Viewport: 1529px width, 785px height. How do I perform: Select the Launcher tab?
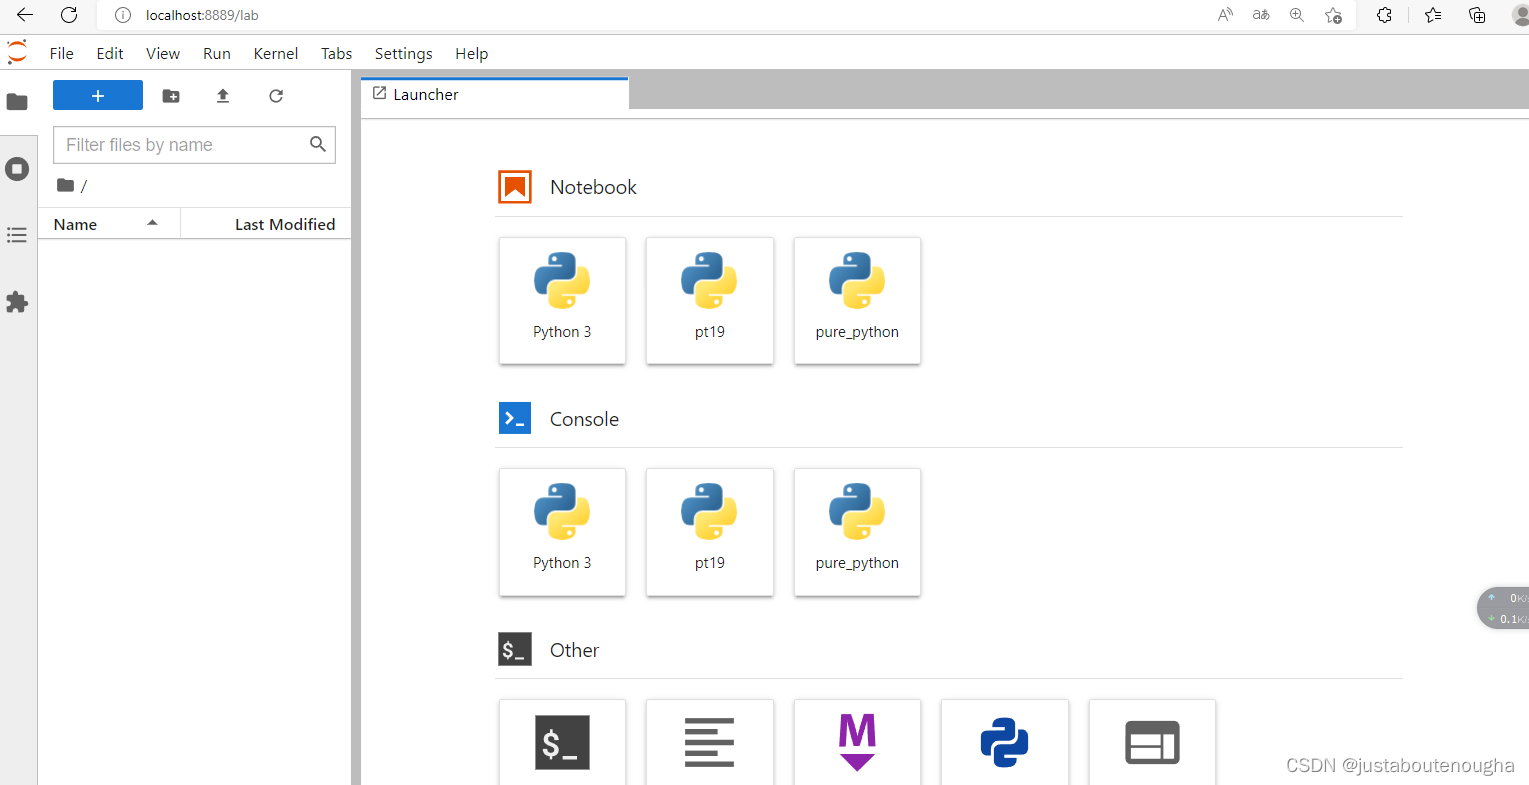pos(494,94)
